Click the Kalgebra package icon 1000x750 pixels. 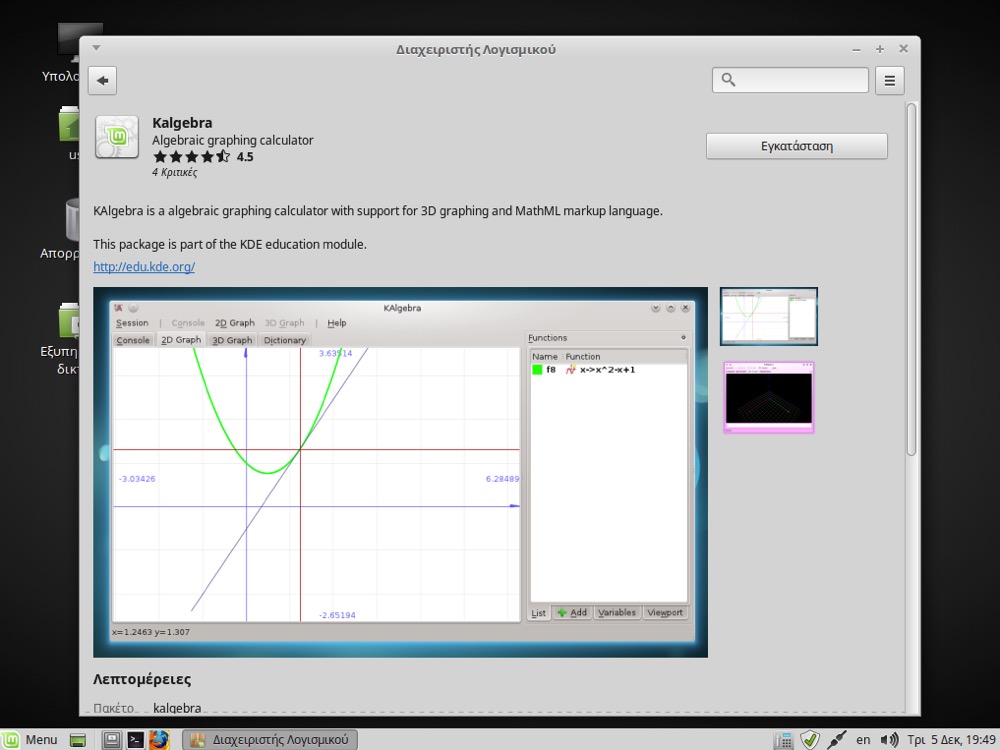click(117, 138)
